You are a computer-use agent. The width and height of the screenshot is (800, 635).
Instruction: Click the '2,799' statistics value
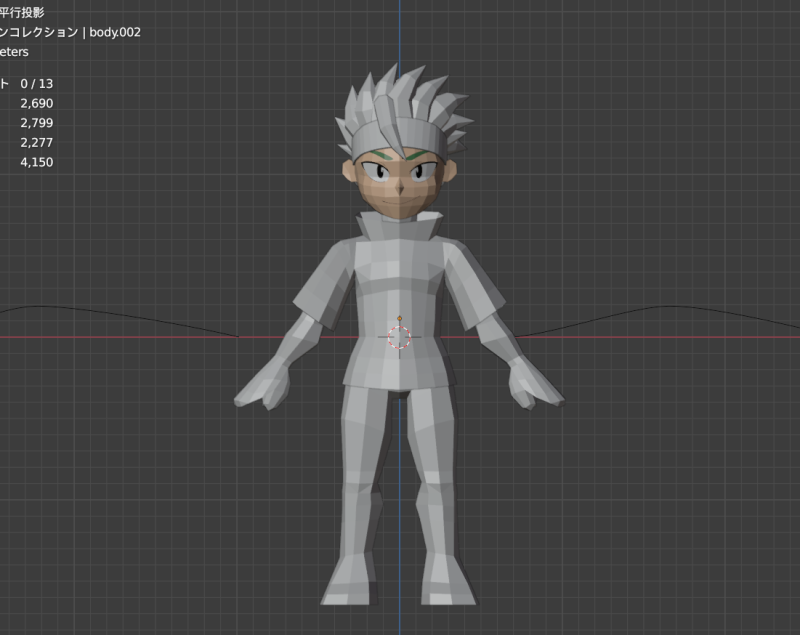[37, 123]
